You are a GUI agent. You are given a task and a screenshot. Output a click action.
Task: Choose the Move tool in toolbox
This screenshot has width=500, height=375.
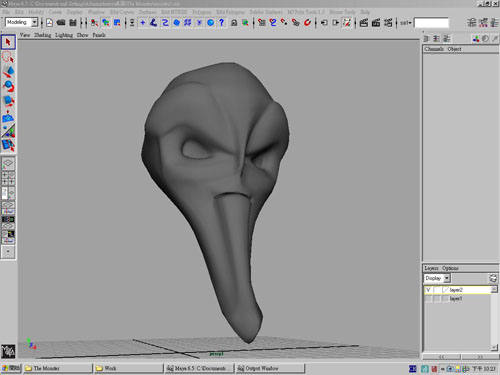pos(8,71)
